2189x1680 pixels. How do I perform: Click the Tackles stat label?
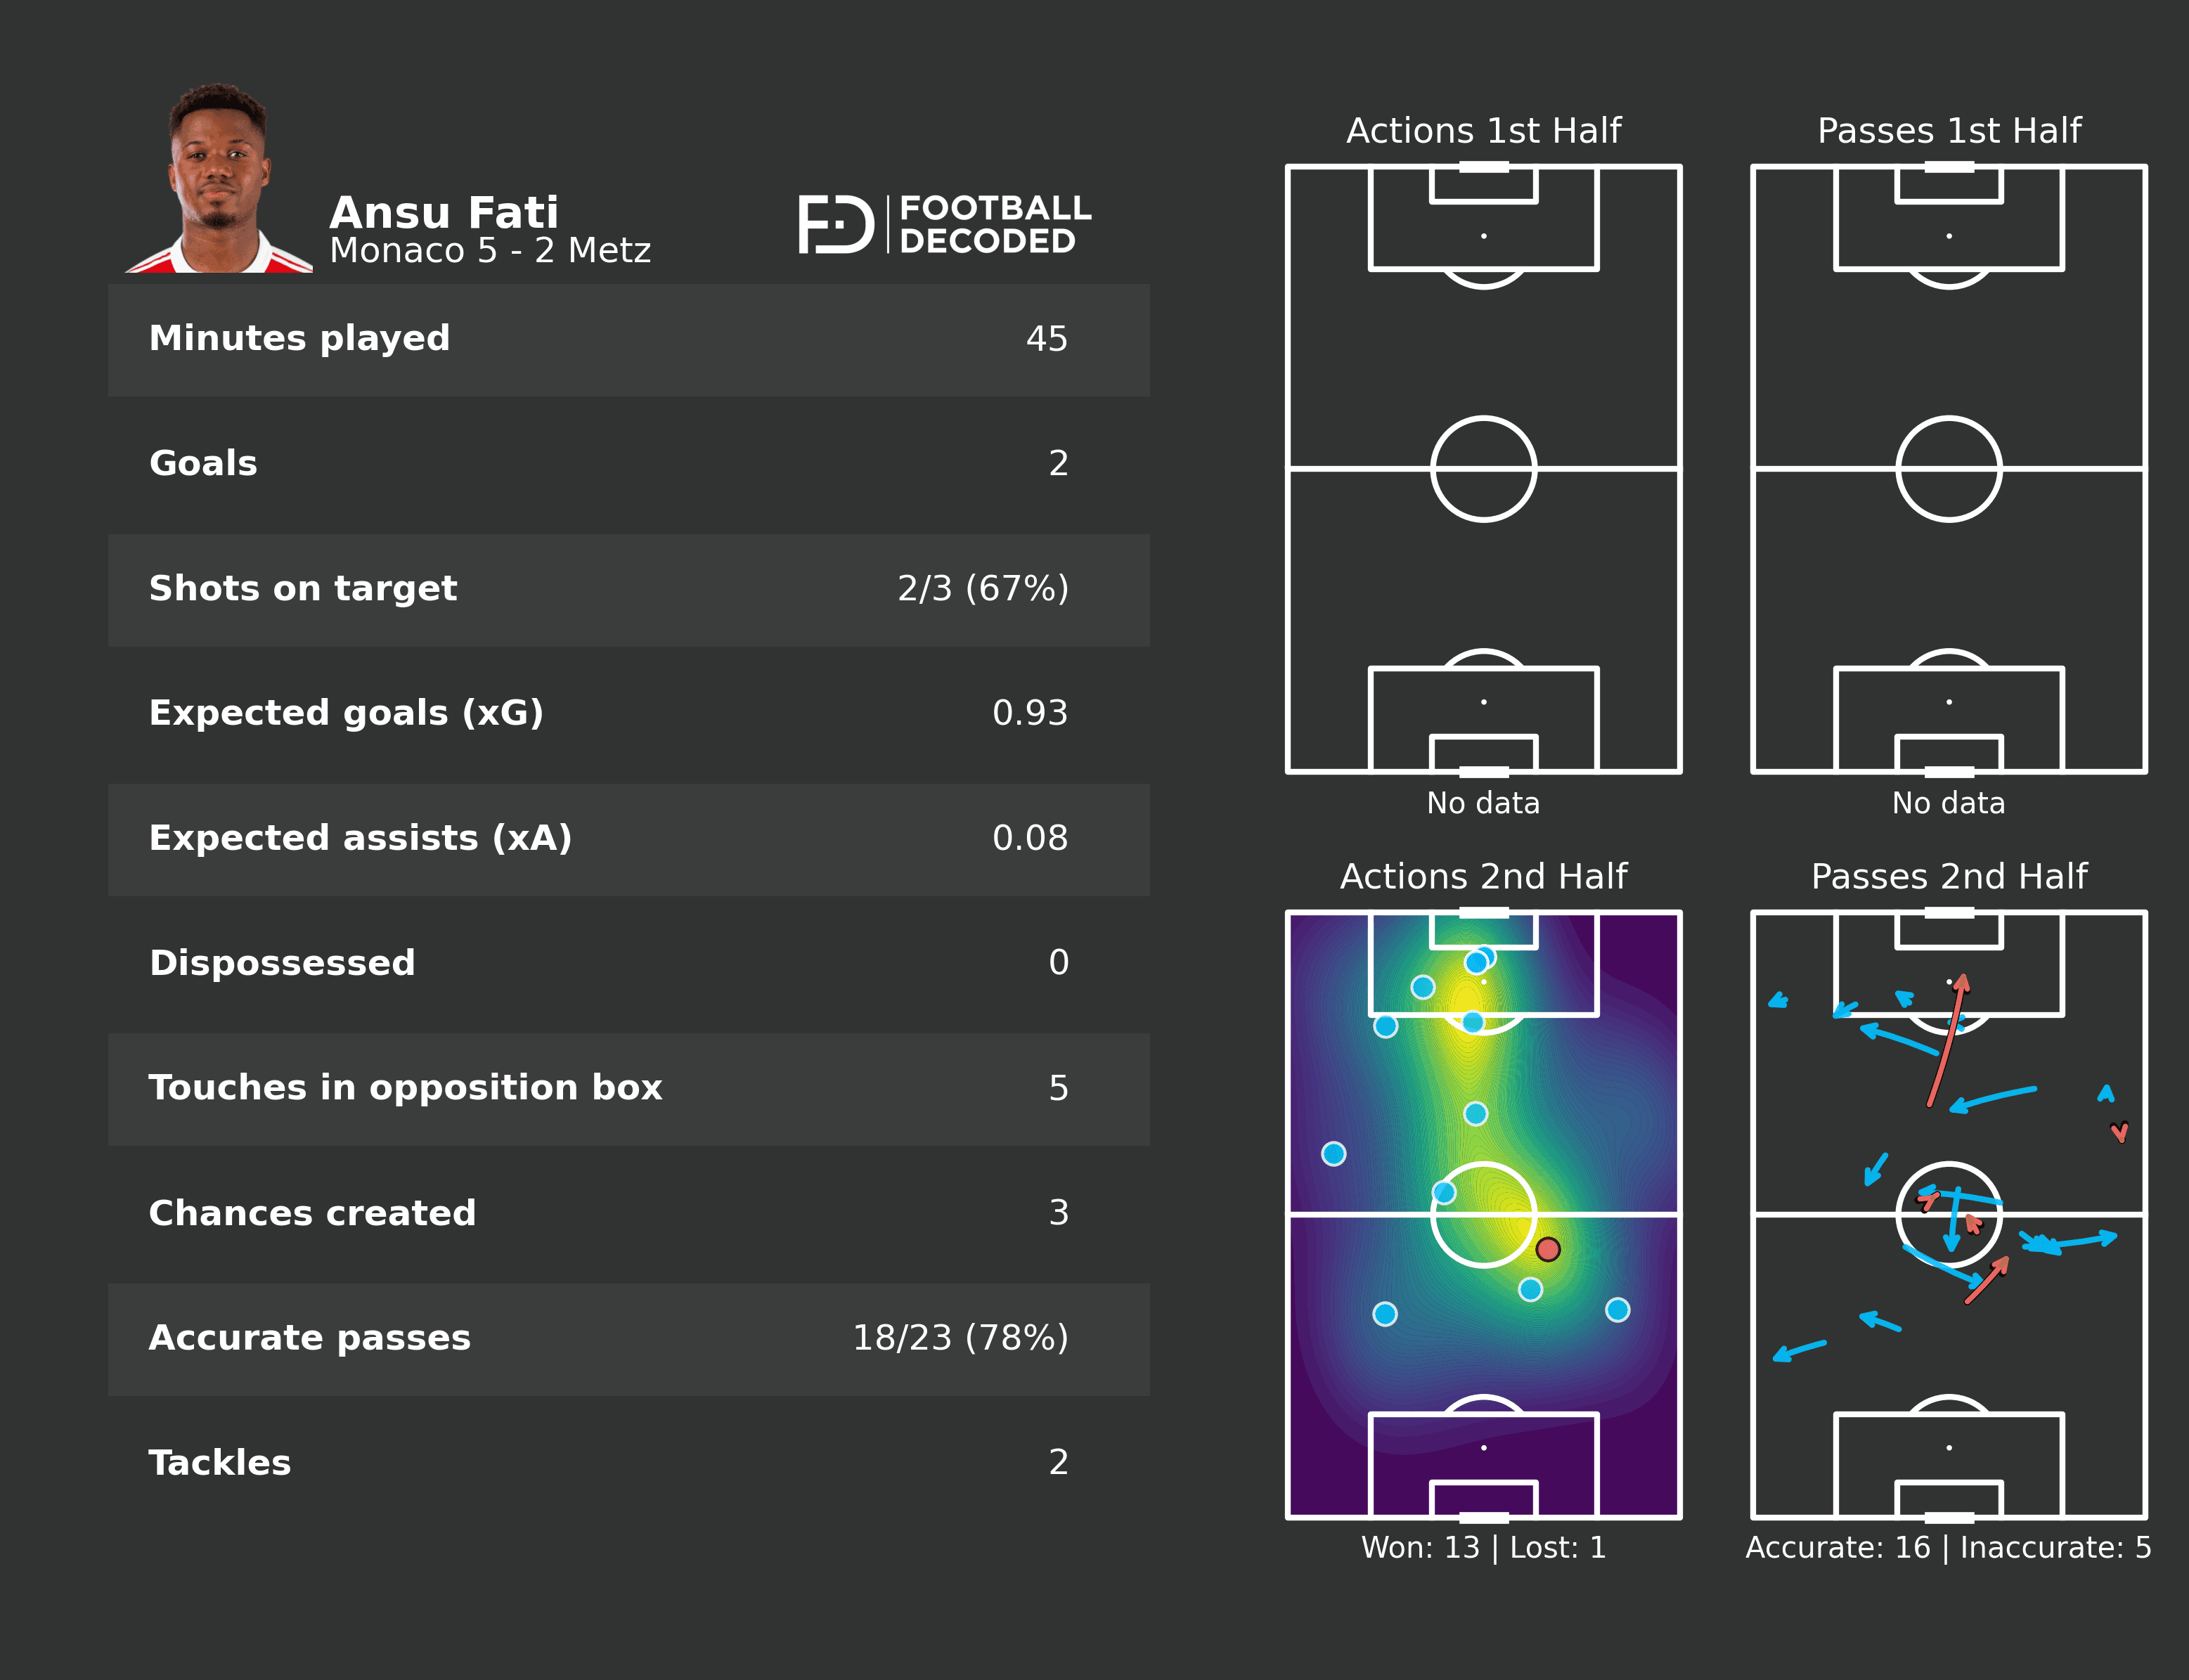[x=220, y=1463]
